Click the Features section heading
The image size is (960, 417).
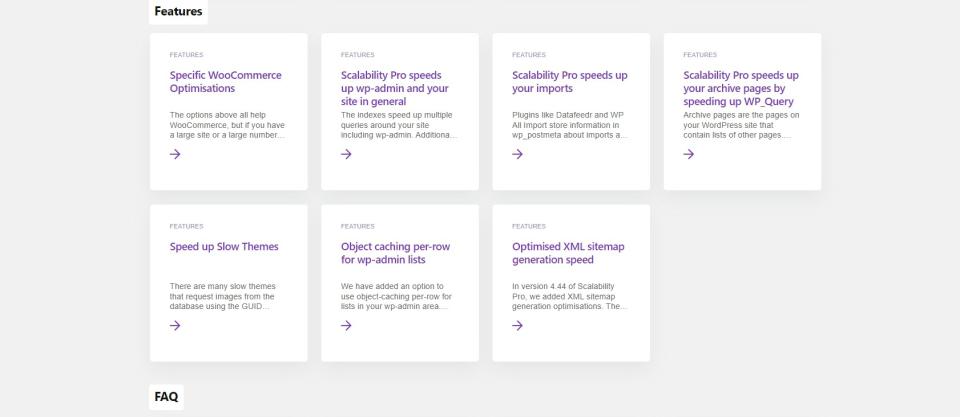[x=178, y=12]
